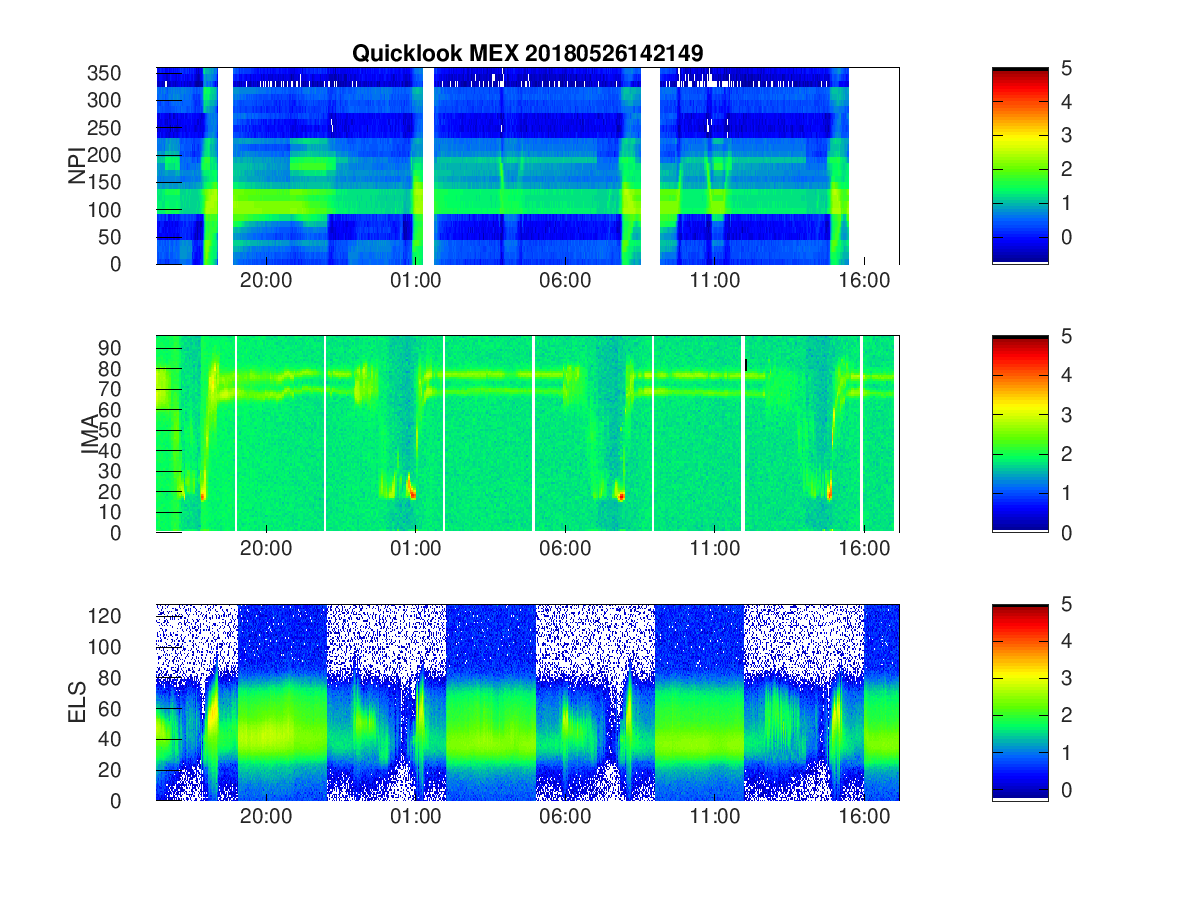Click inside the IMA spectrogram panel
The image size is (1200, 900).
point(527,434)
